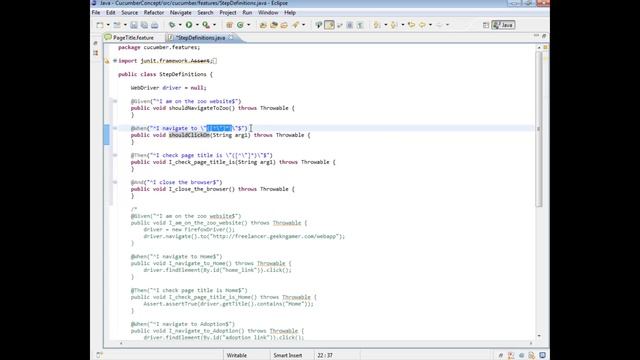
Task: Click the Back navigation arrow icon
Action: pos(422,25)
